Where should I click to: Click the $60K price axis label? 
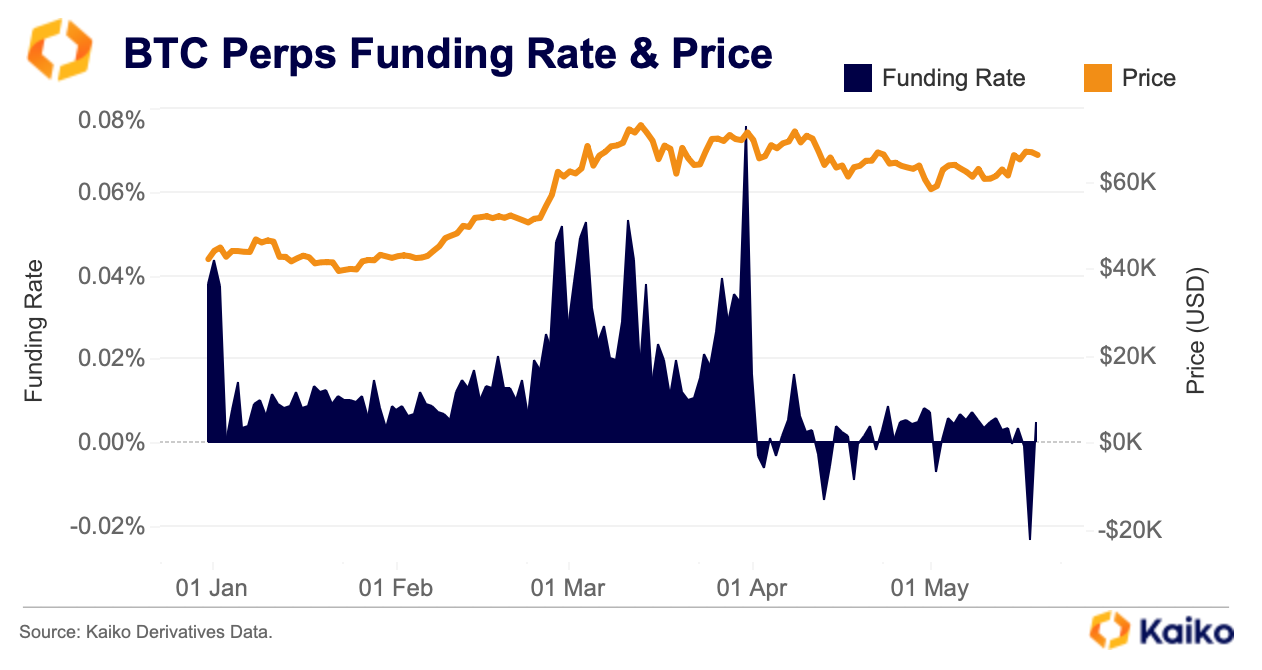pos(1126,182)
